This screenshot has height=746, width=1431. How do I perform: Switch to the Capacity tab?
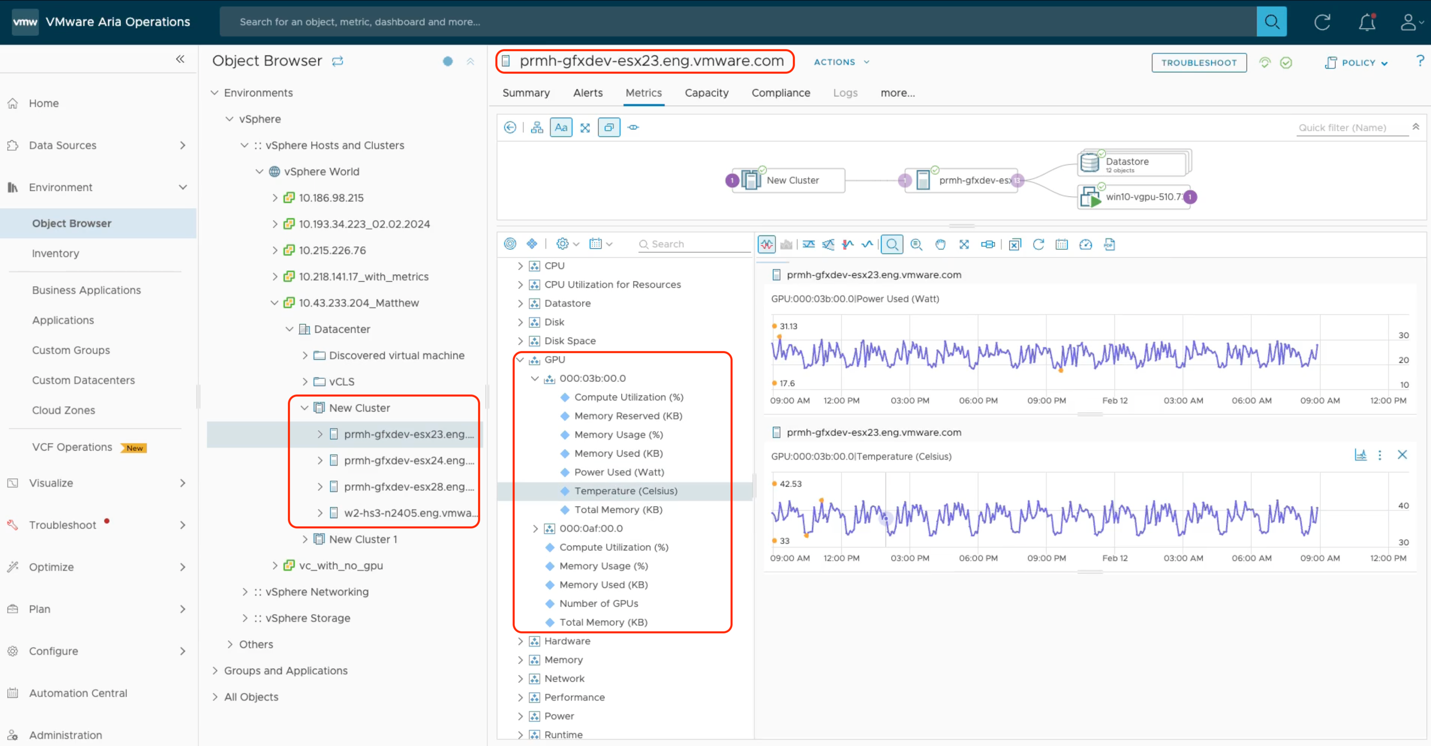click(x=707, y=93)
